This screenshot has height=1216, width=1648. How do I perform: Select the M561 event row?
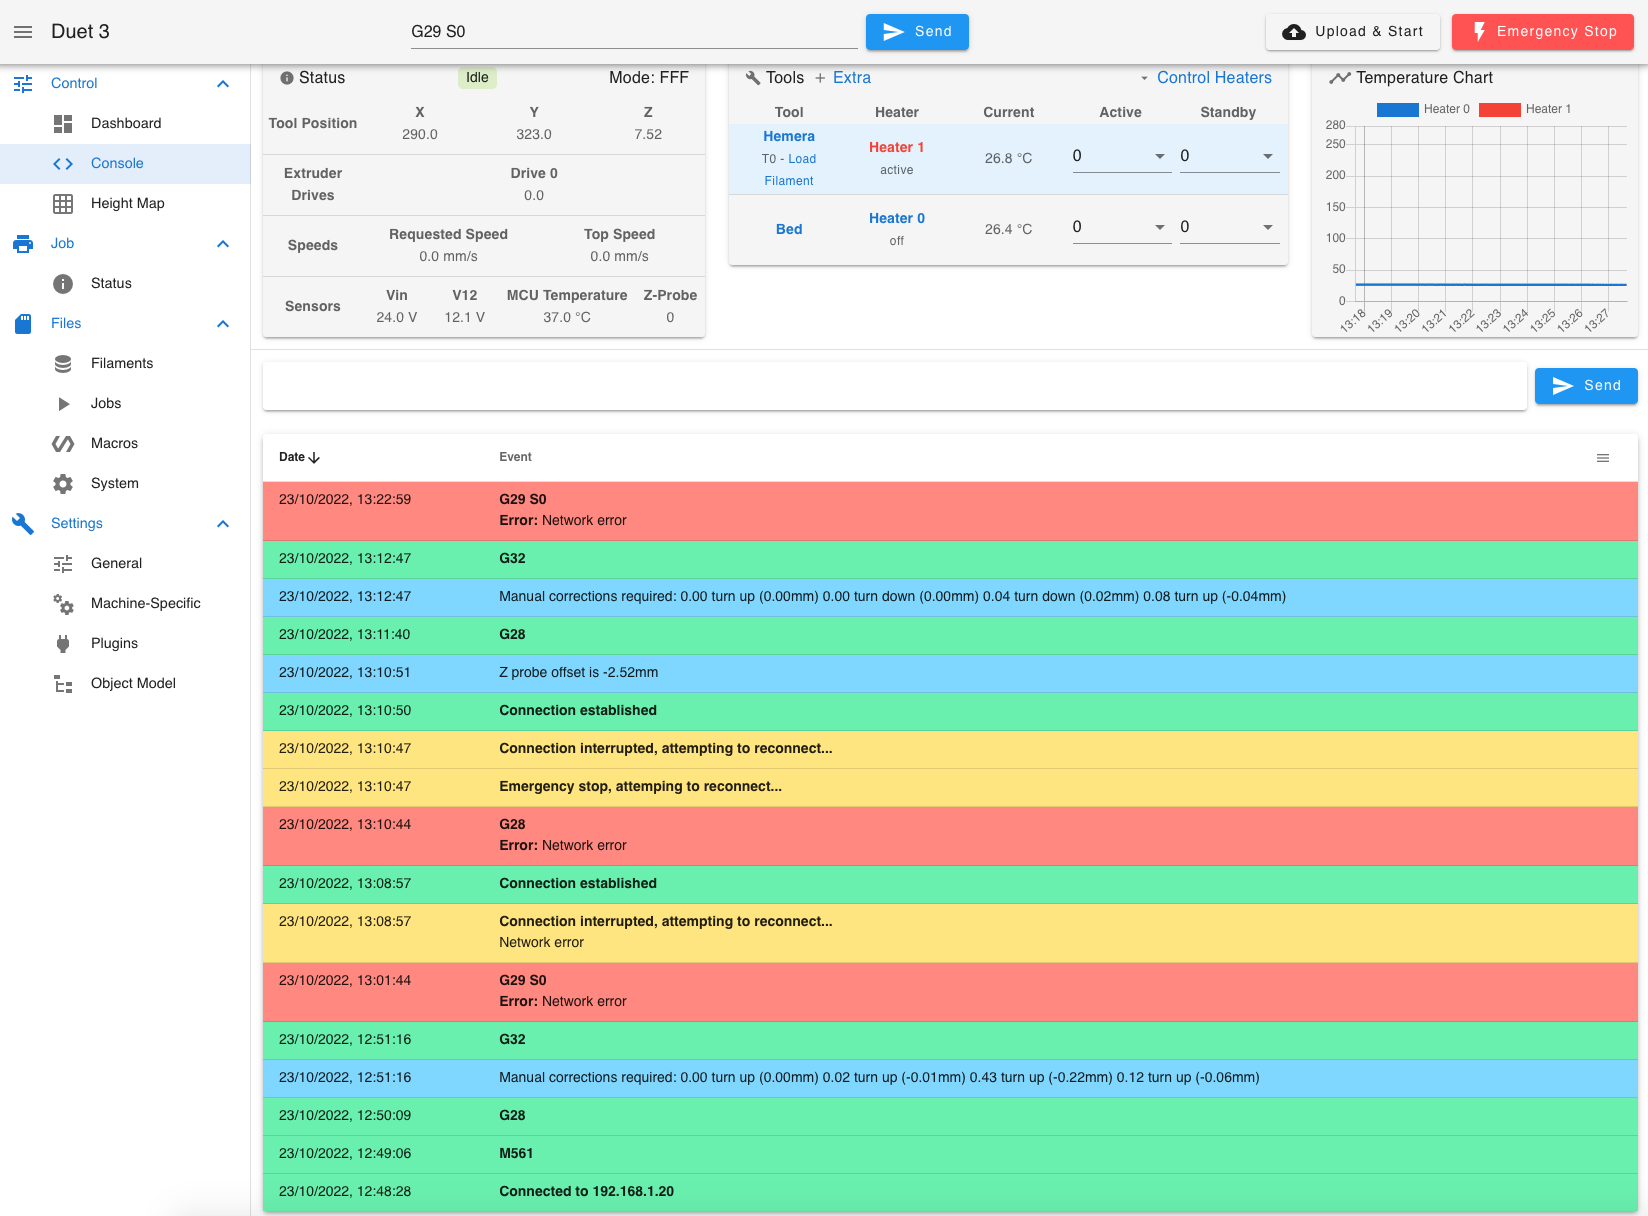click(x=950, y=1154)
